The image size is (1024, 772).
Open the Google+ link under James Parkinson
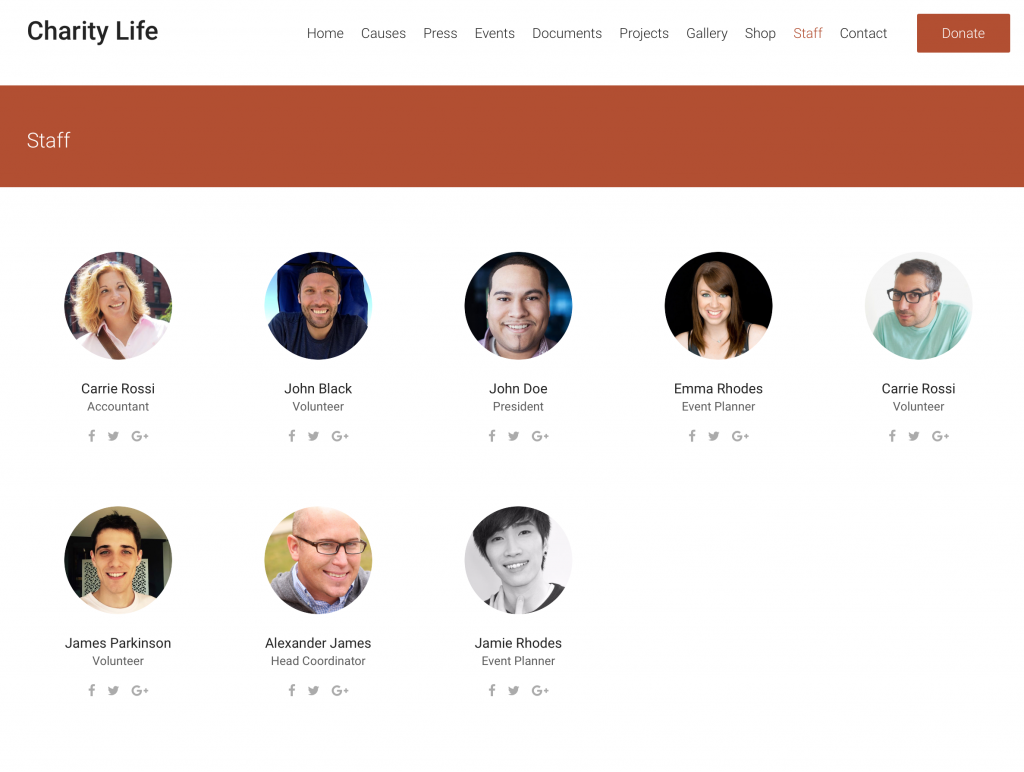140,690
